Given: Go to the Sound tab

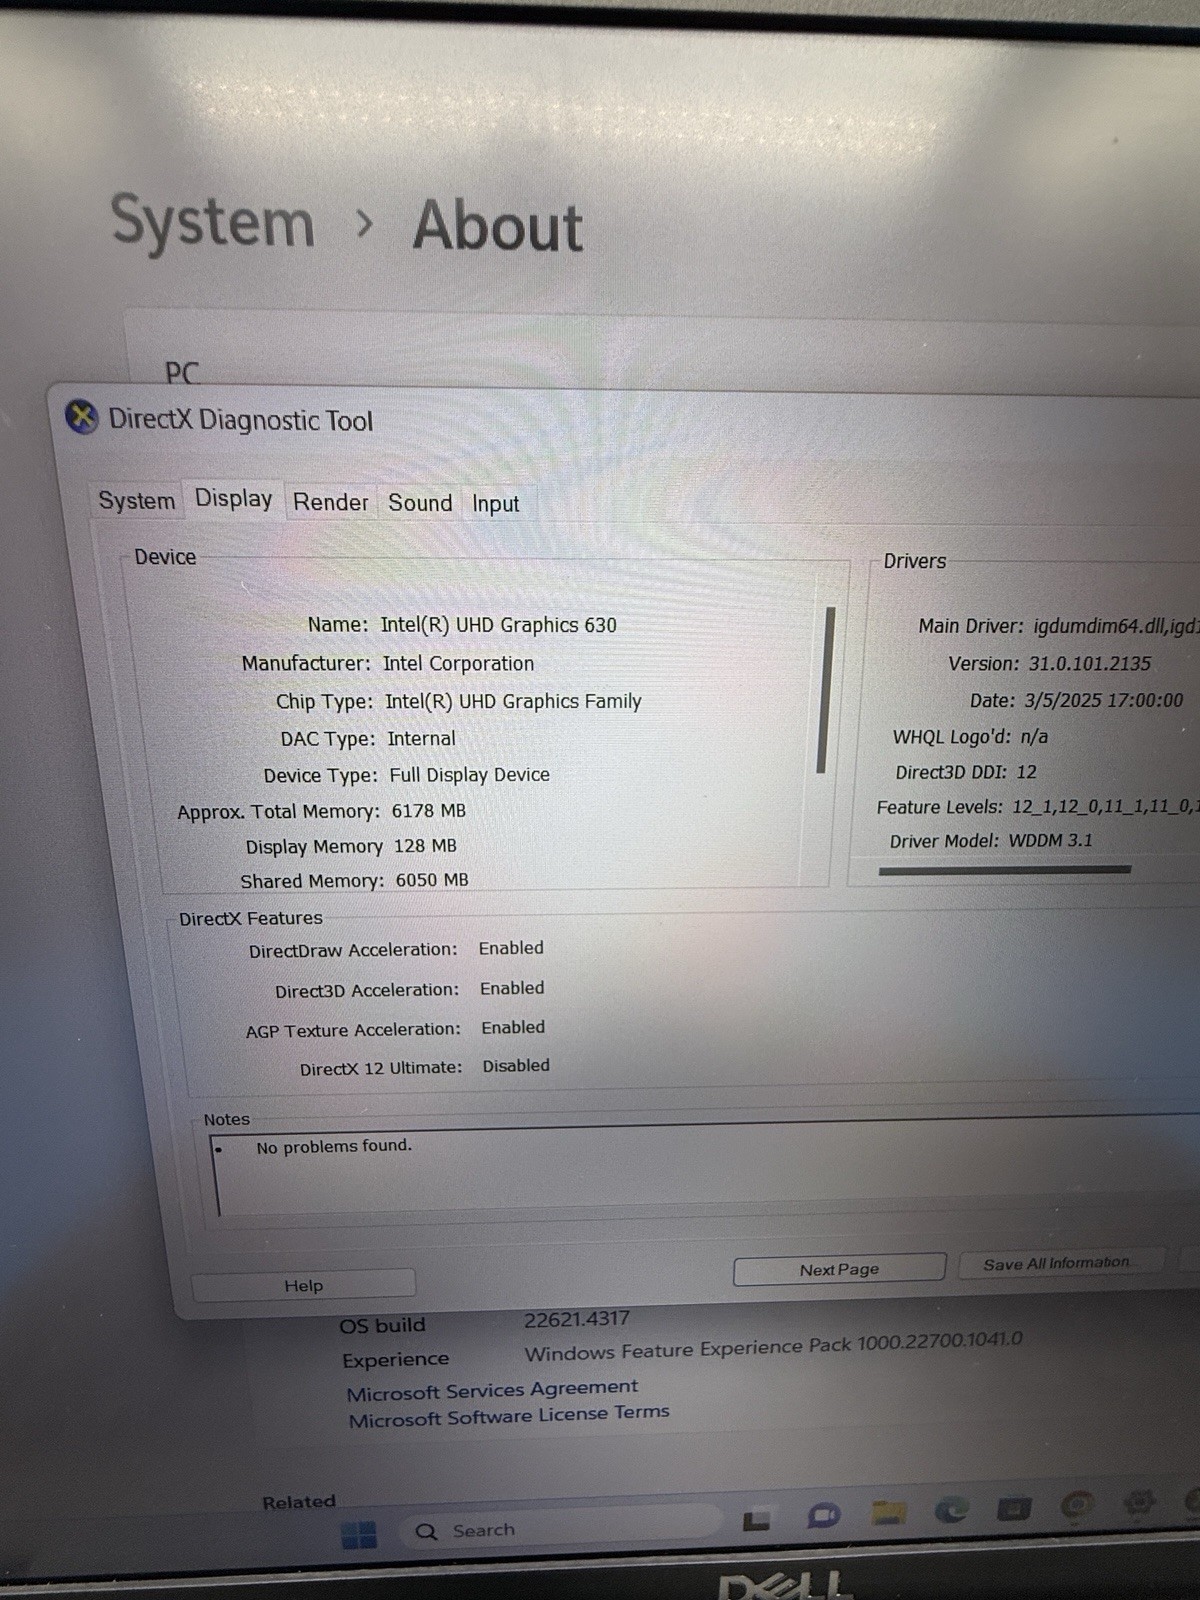Looking at the screenshot, I should [420, 503].
